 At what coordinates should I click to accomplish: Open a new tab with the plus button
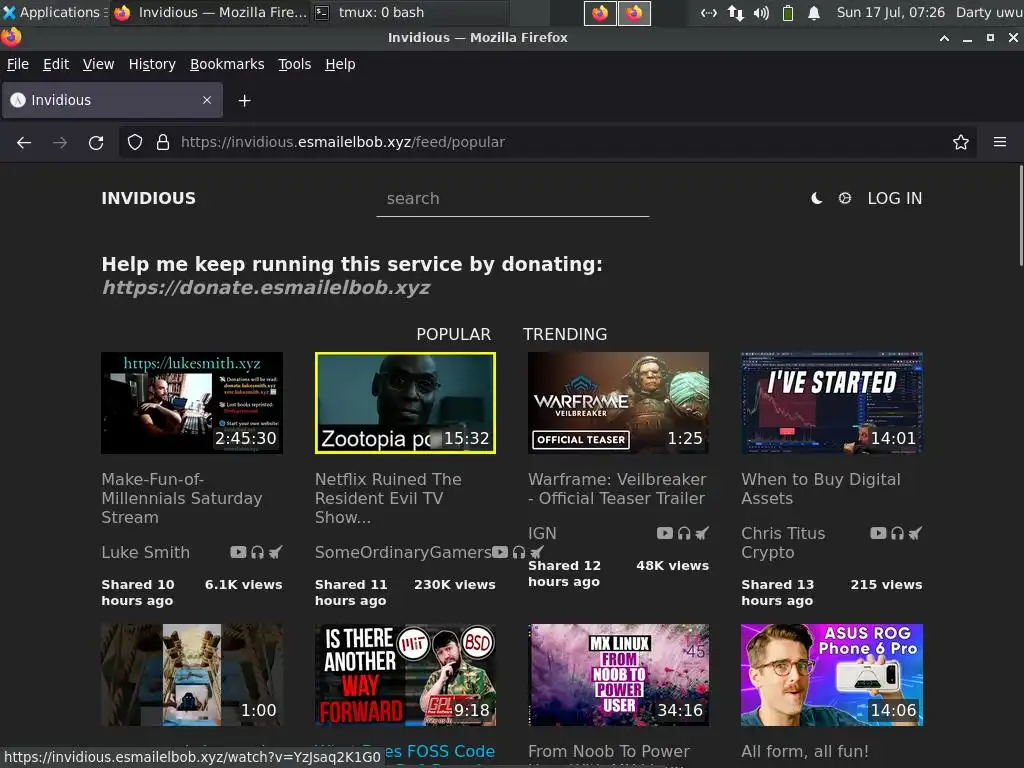(x=244, y=101)
